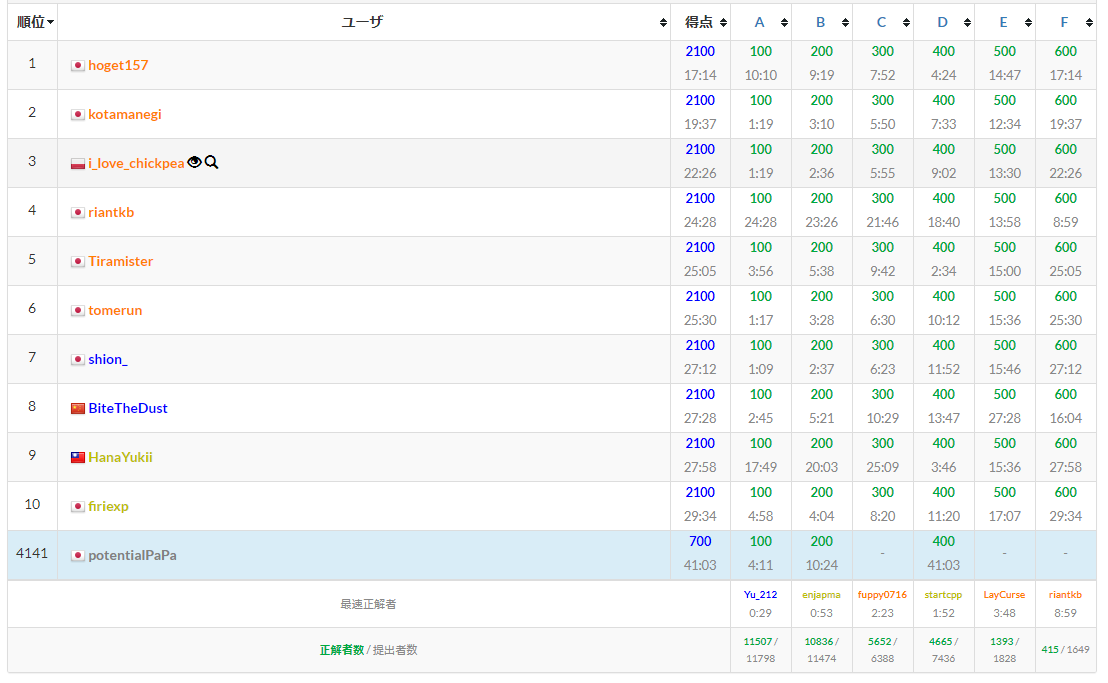The width and height of the screenshot is (1108, 683).
Task: Select fastest time 0:29 under Yu_212
Action: coord(760,614)
